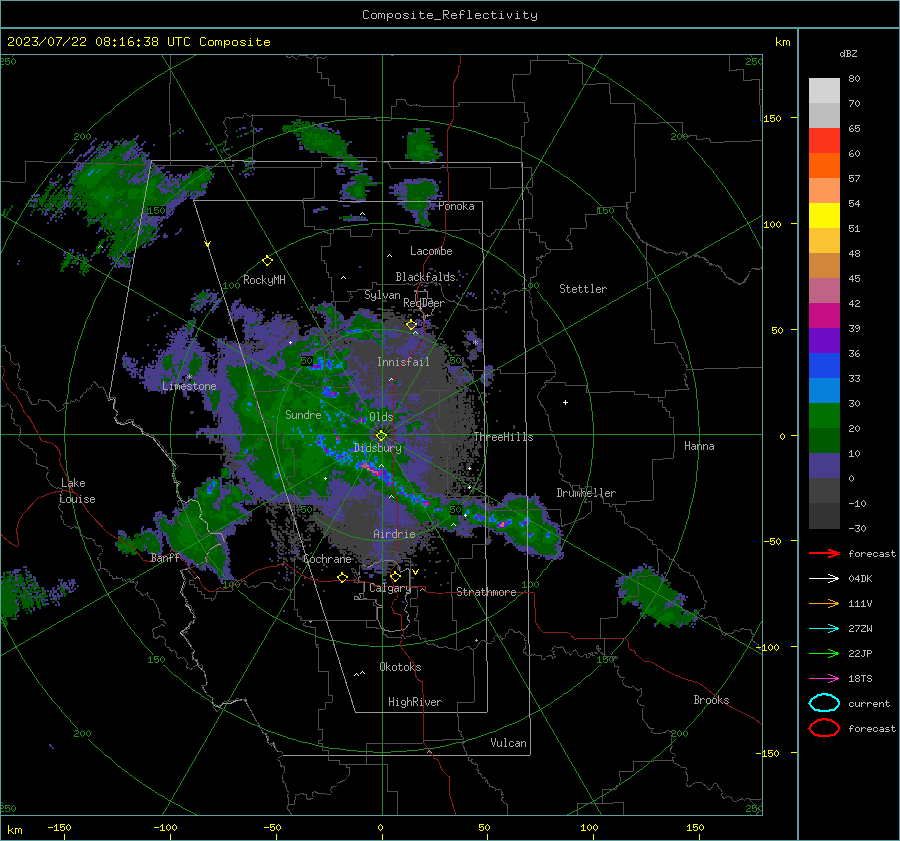This screenshot has height=841, width=900.
Task: Select the Drumheller label
Action: (x=586, y=493)
